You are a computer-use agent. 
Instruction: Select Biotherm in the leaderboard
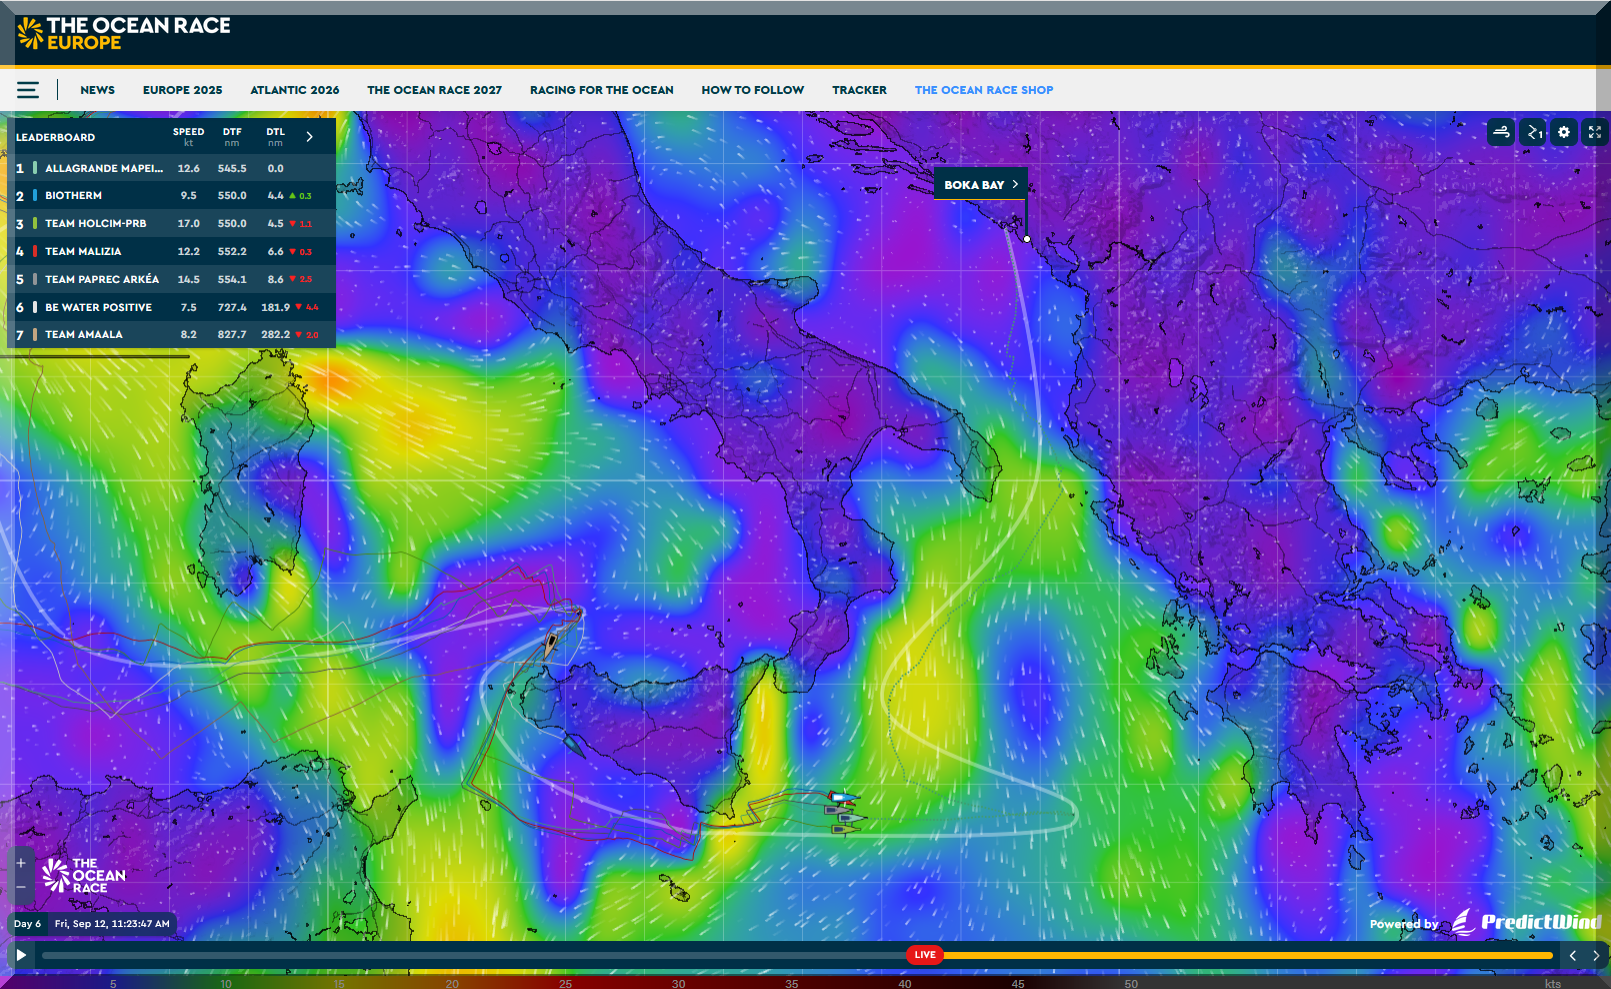73,196
